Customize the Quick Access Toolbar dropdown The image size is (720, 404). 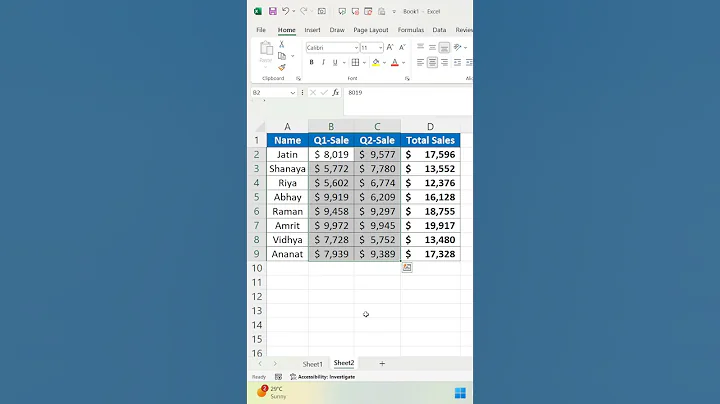(x=394, y=11)
